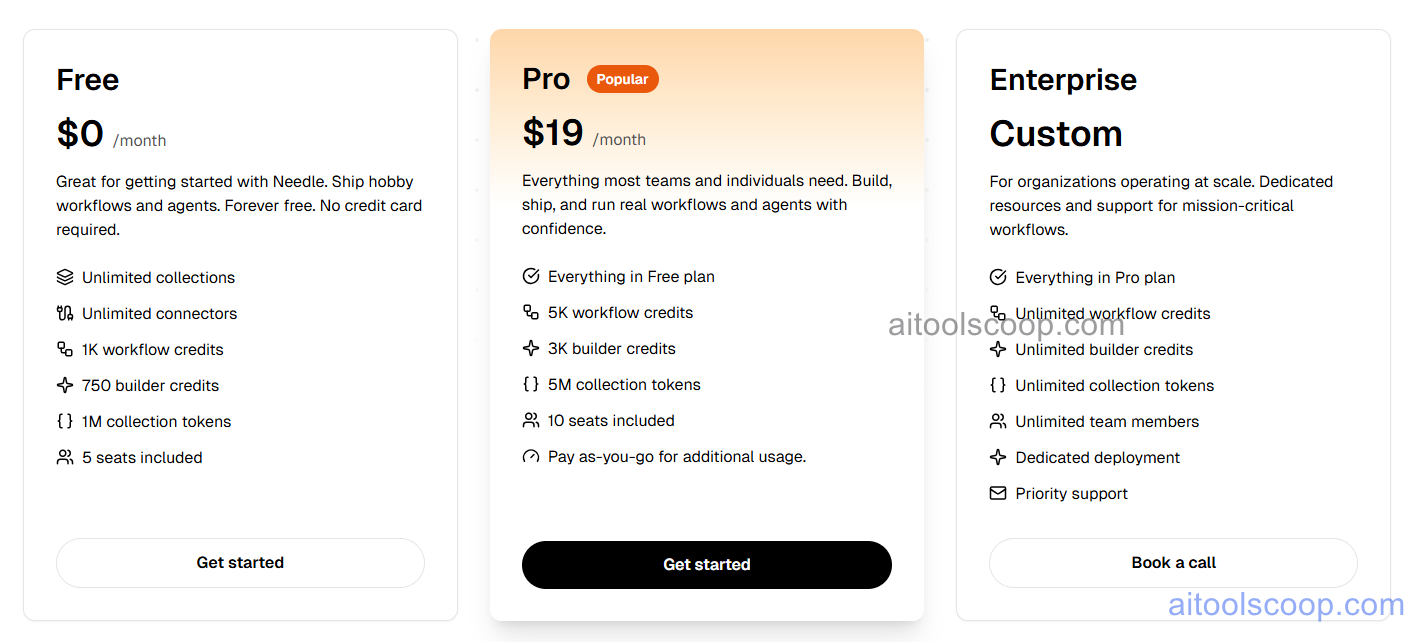Select the Enterprise plan title heading
This screenshot has width=1424, height=642.
click(1063, 79)
